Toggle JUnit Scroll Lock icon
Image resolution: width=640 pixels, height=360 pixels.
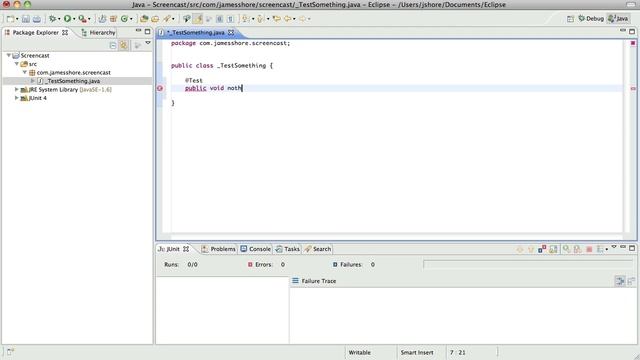553,249
